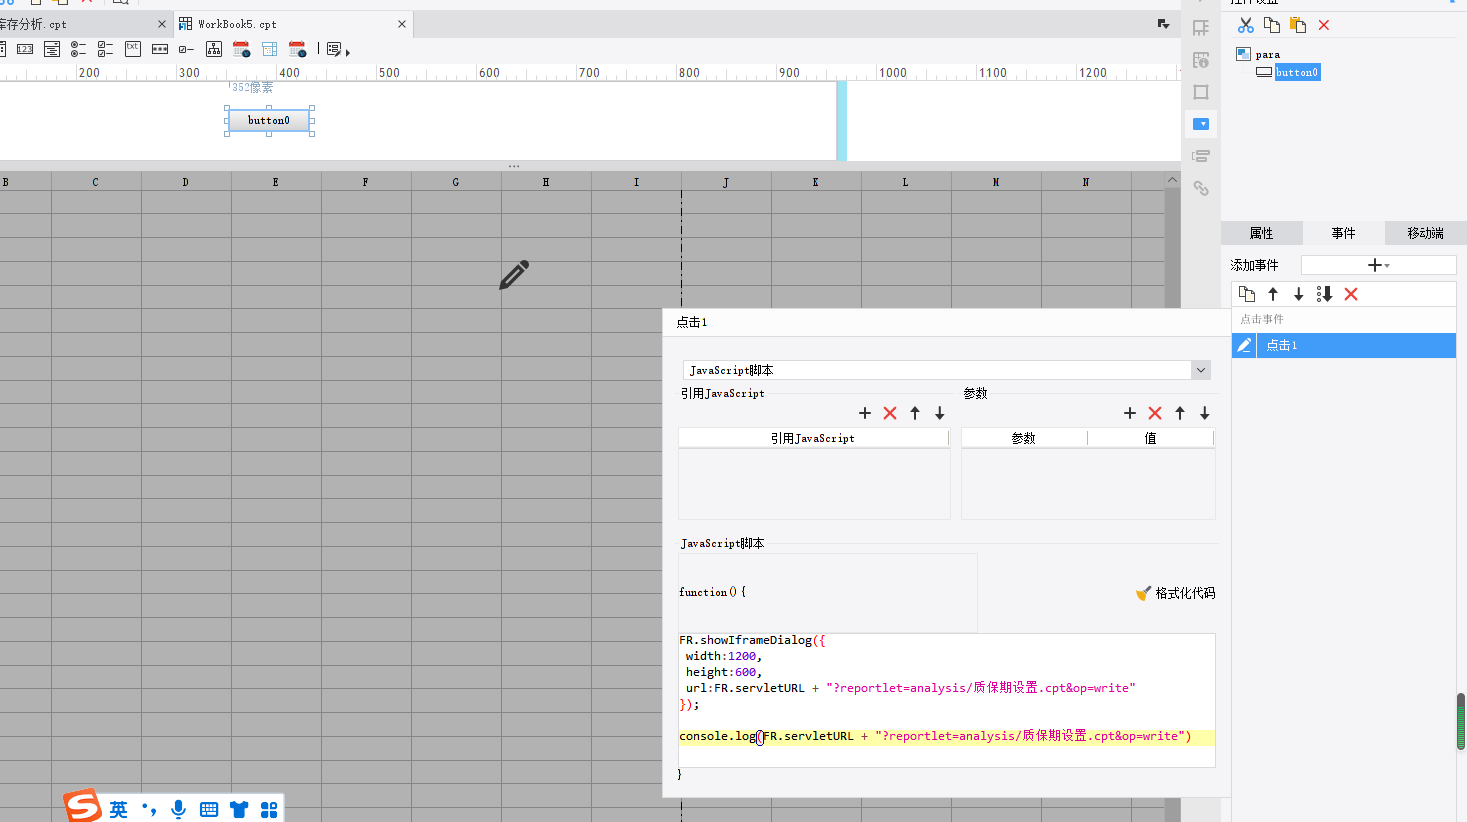This screenshot has height=822, width=1467.
Task: Click the Sogou voice input microphone icon
Action: tap(179, 809)
